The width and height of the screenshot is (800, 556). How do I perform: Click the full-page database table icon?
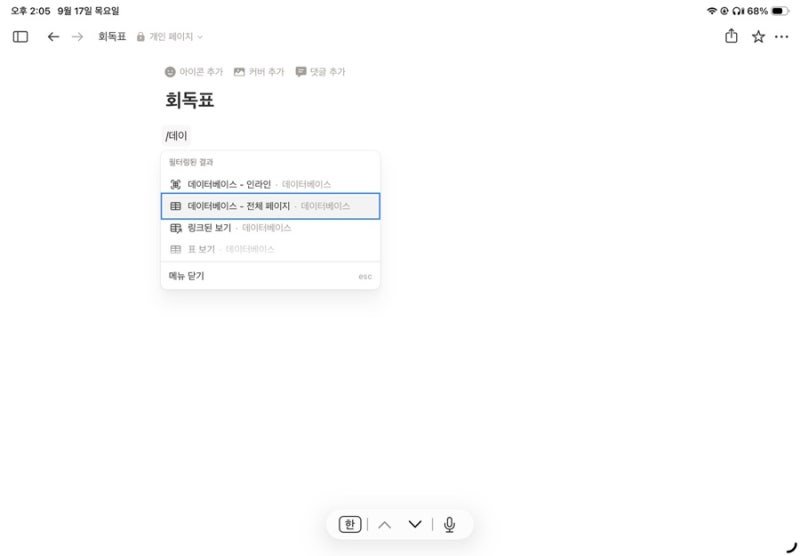click(x=176, y=206)
